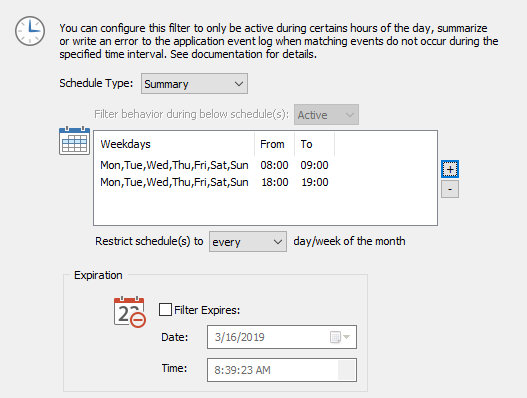
Task: Open the calendar picker in Date field
Action: coord(340,337)
